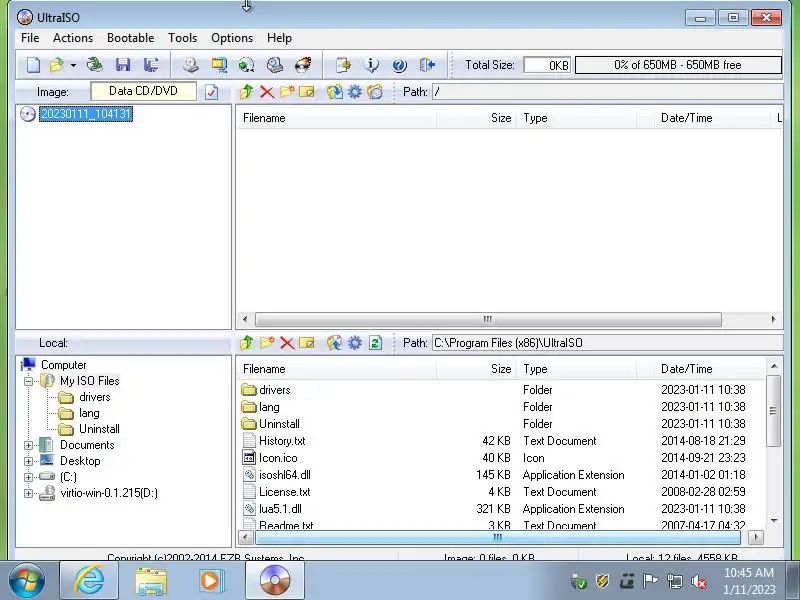Select History.txt in local file list
Image resolution: width=800 pixels, height=600 pixels.
tap(282, 441)
